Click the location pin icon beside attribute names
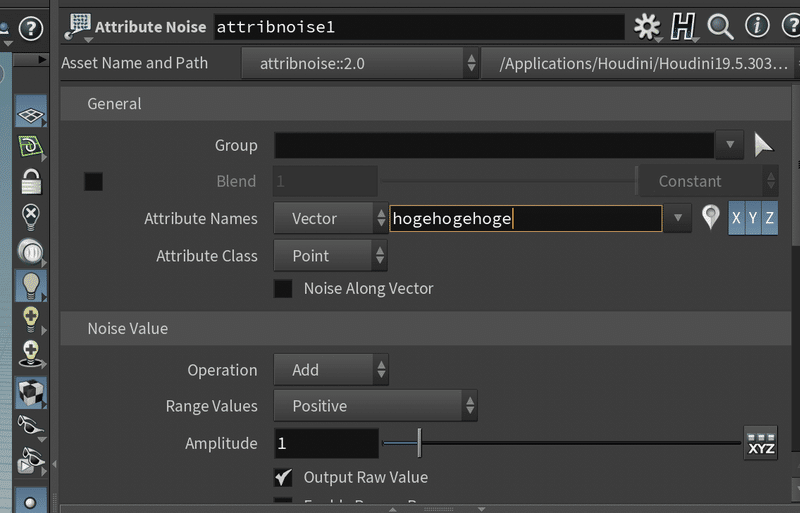Screen dimensions: 800x513 tap(711, 218)
